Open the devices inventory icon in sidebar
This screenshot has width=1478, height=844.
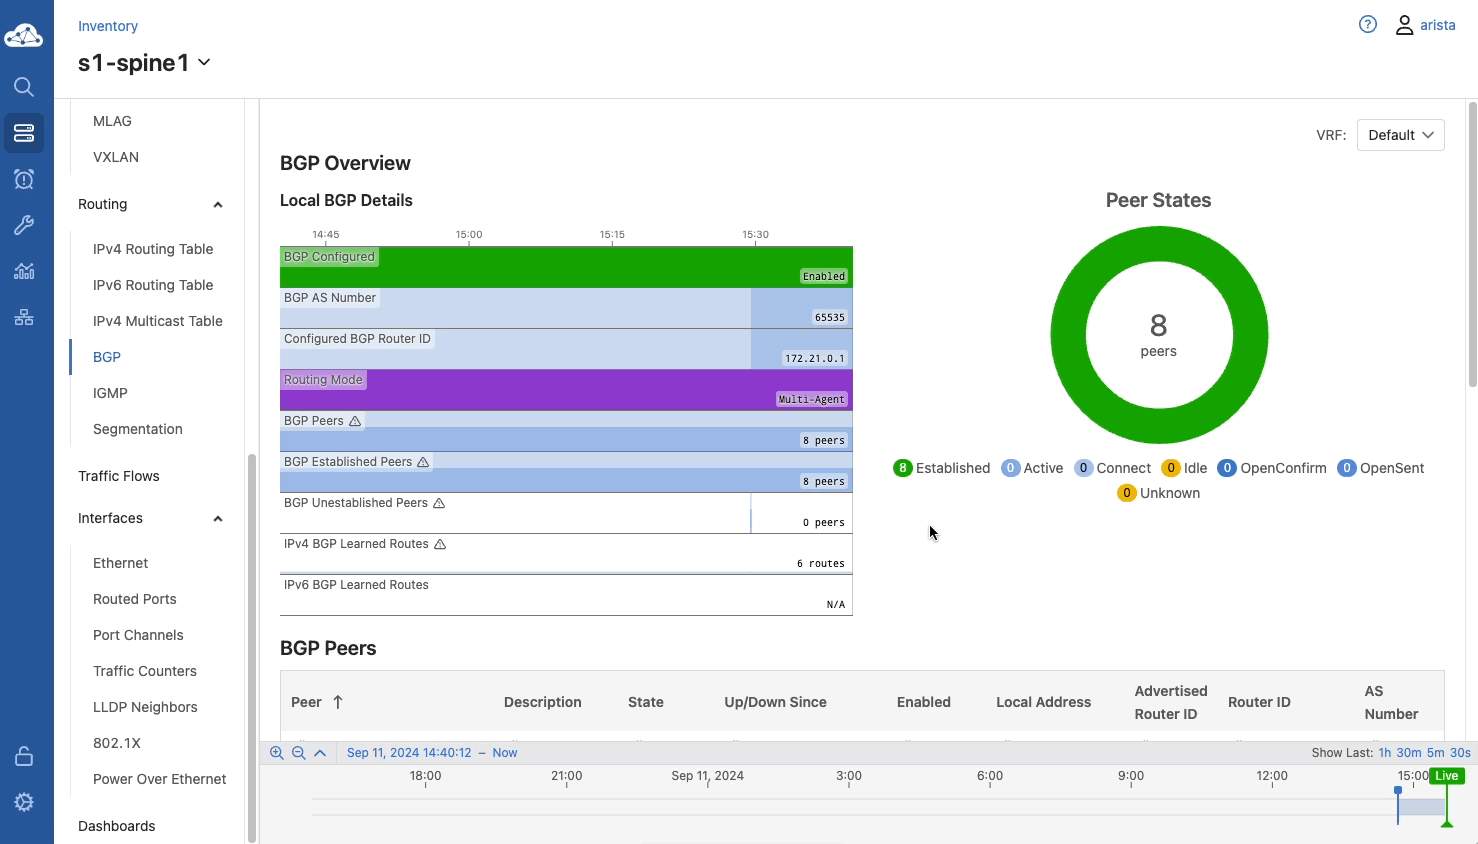tap(24, 133)
